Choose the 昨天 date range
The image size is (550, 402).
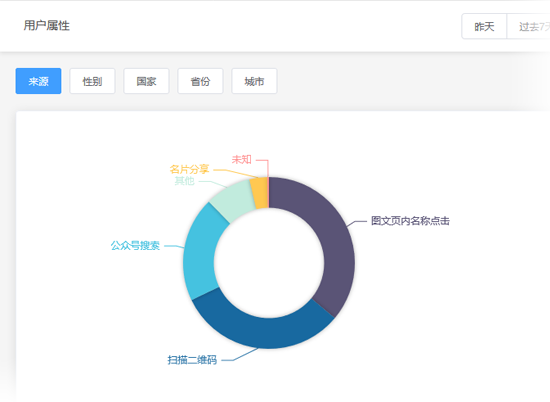484,26
